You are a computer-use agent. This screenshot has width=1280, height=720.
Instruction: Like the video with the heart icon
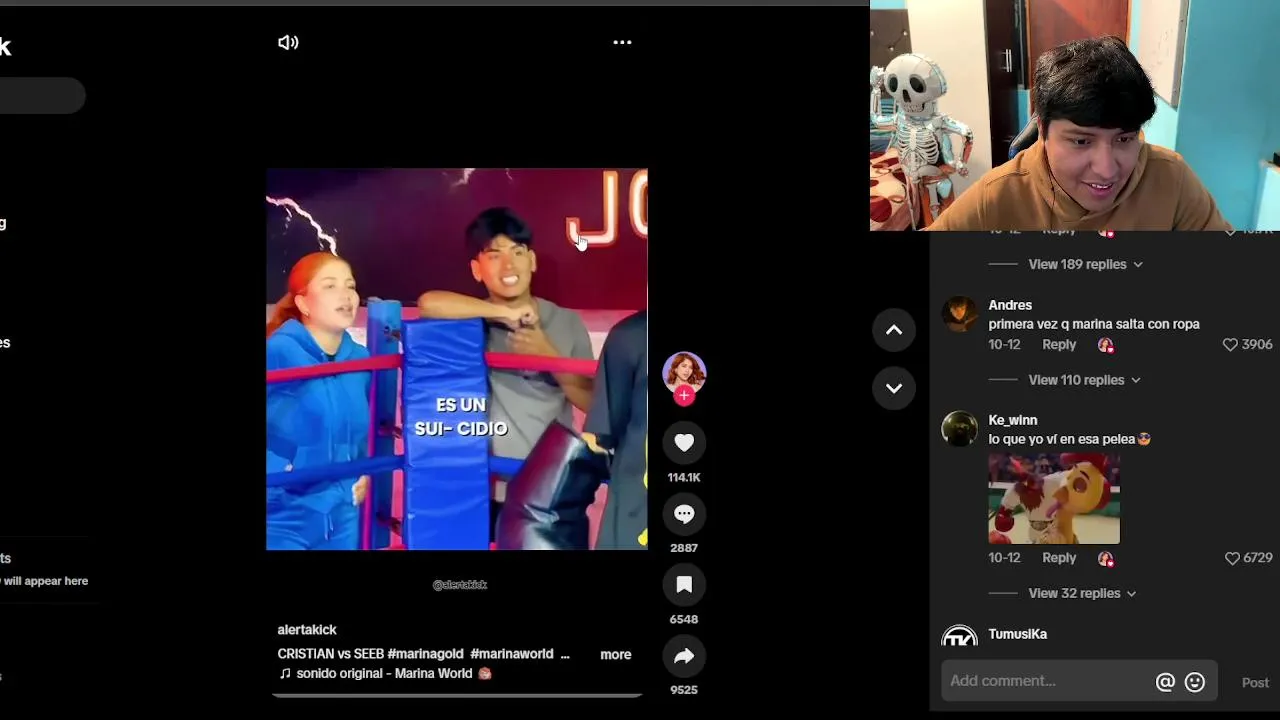(x=684, y=443)
